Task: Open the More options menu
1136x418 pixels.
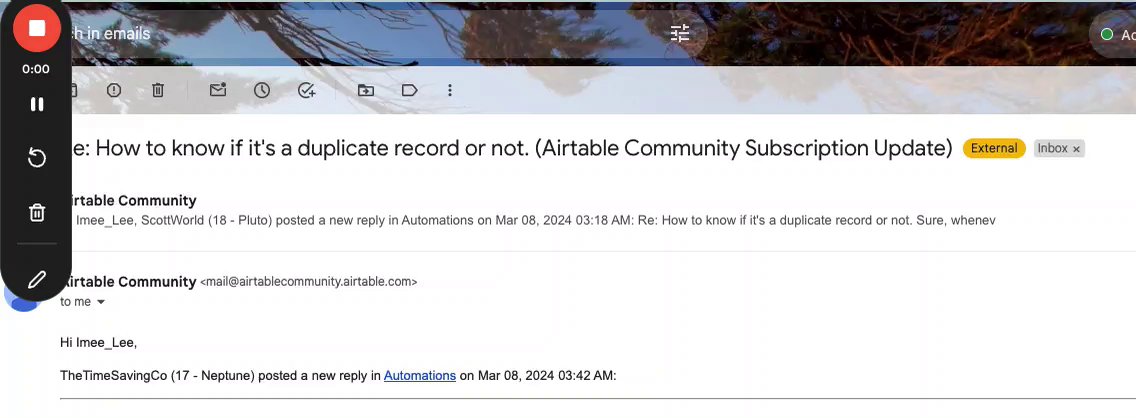Action: pyautogui.click(x=450, y=90)
